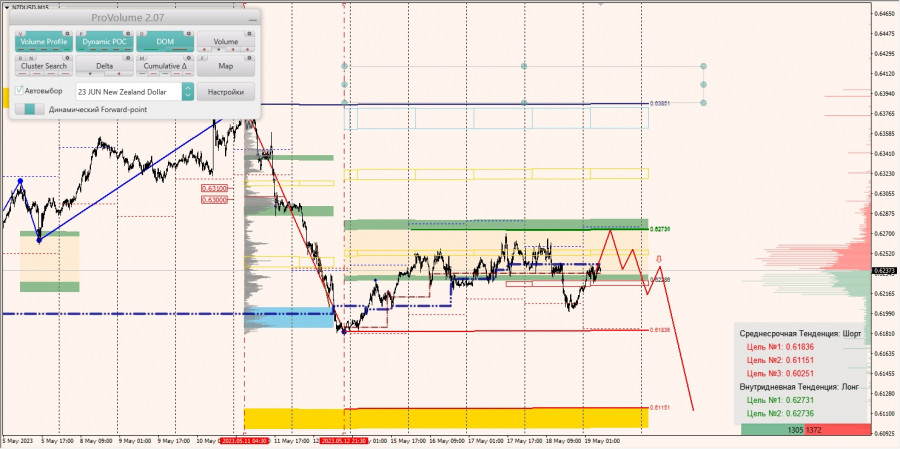Enable the Map indicator
The image size is (900, 449).
click(226, 66)
